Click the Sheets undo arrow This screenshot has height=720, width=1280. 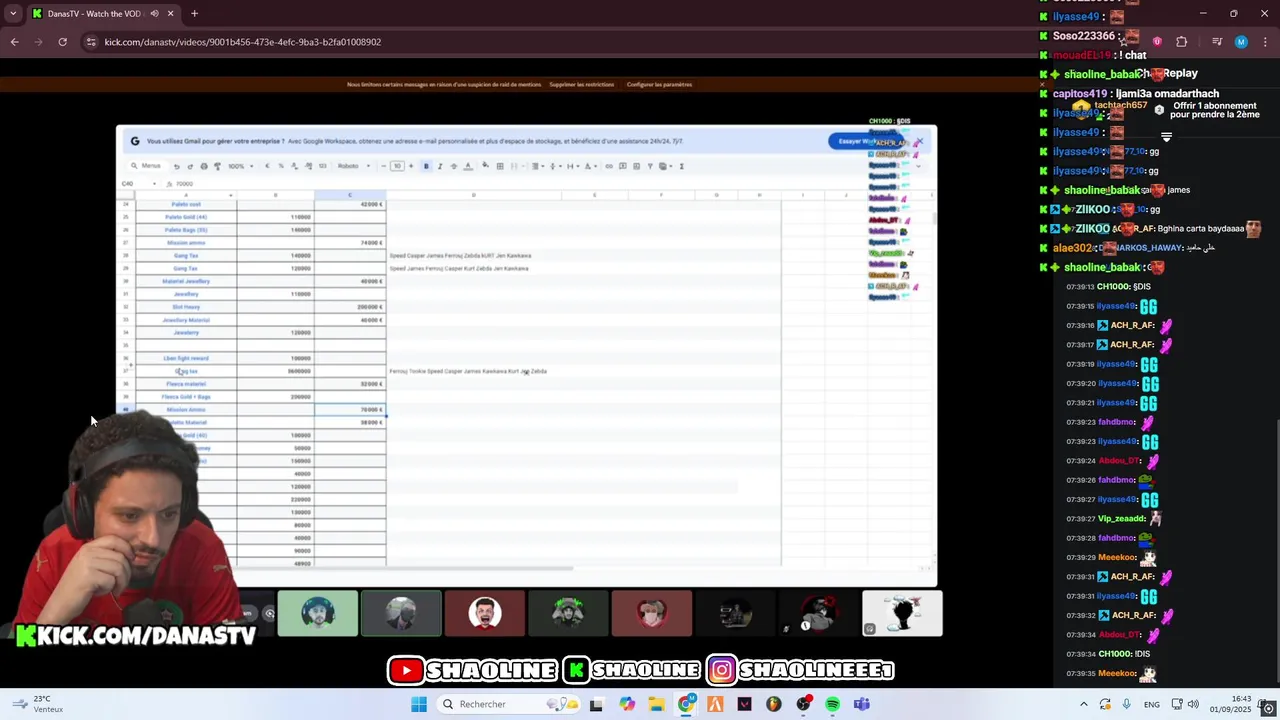coord(176,166)
